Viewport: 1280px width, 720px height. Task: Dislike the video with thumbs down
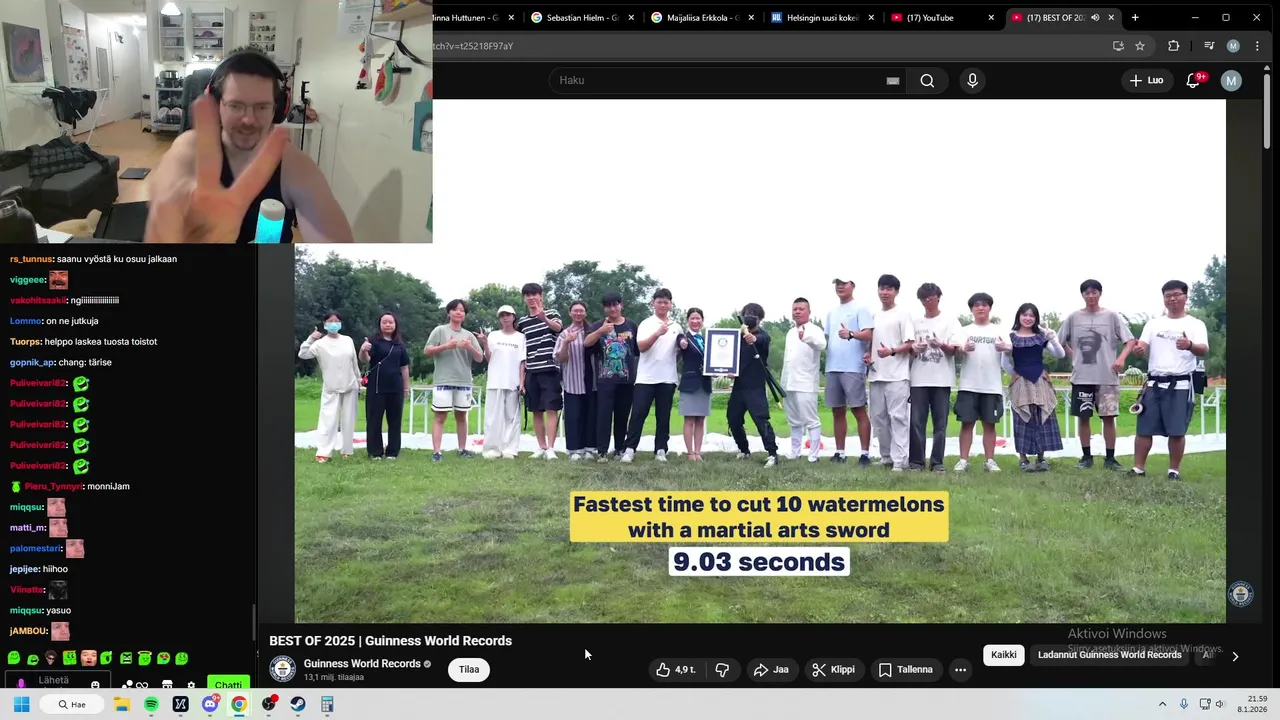[x=722, y=670]
